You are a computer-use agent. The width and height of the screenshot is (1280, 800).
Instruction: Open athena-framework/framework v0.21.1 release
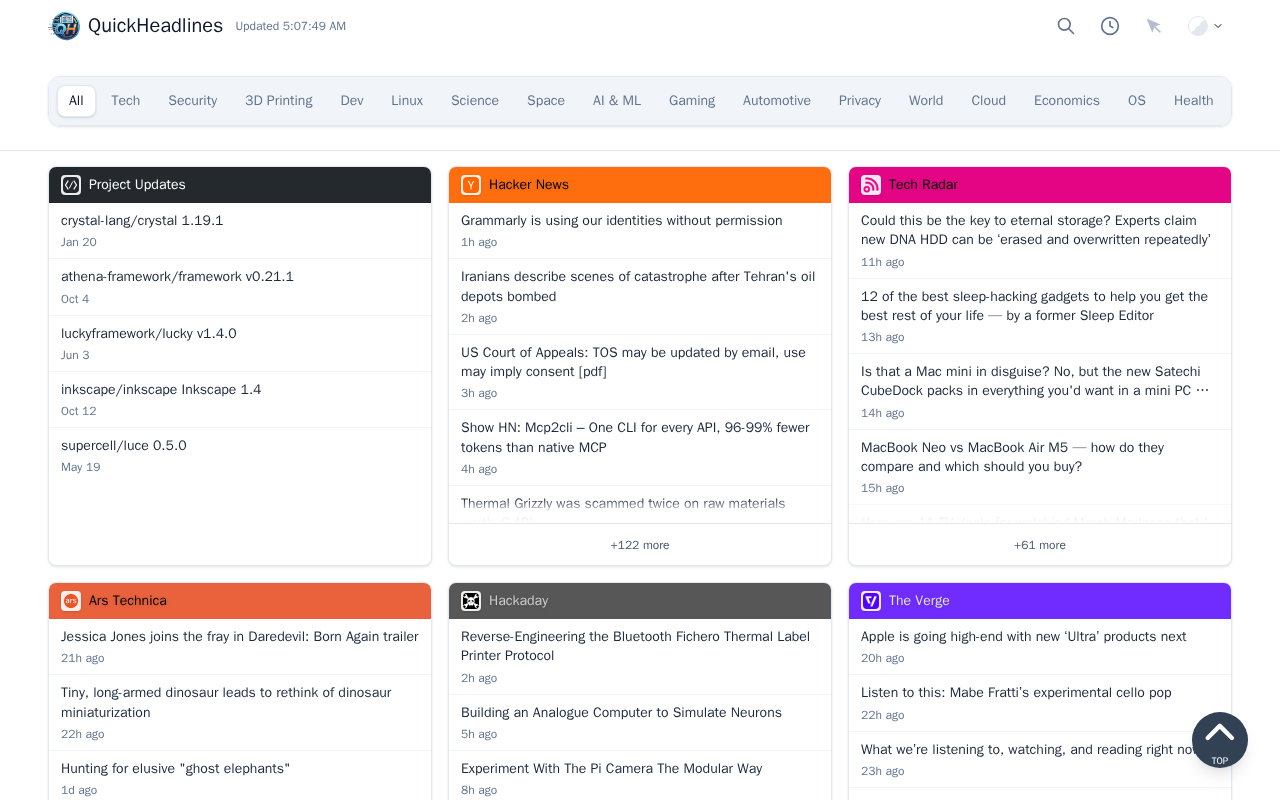(x=177, y=277)
